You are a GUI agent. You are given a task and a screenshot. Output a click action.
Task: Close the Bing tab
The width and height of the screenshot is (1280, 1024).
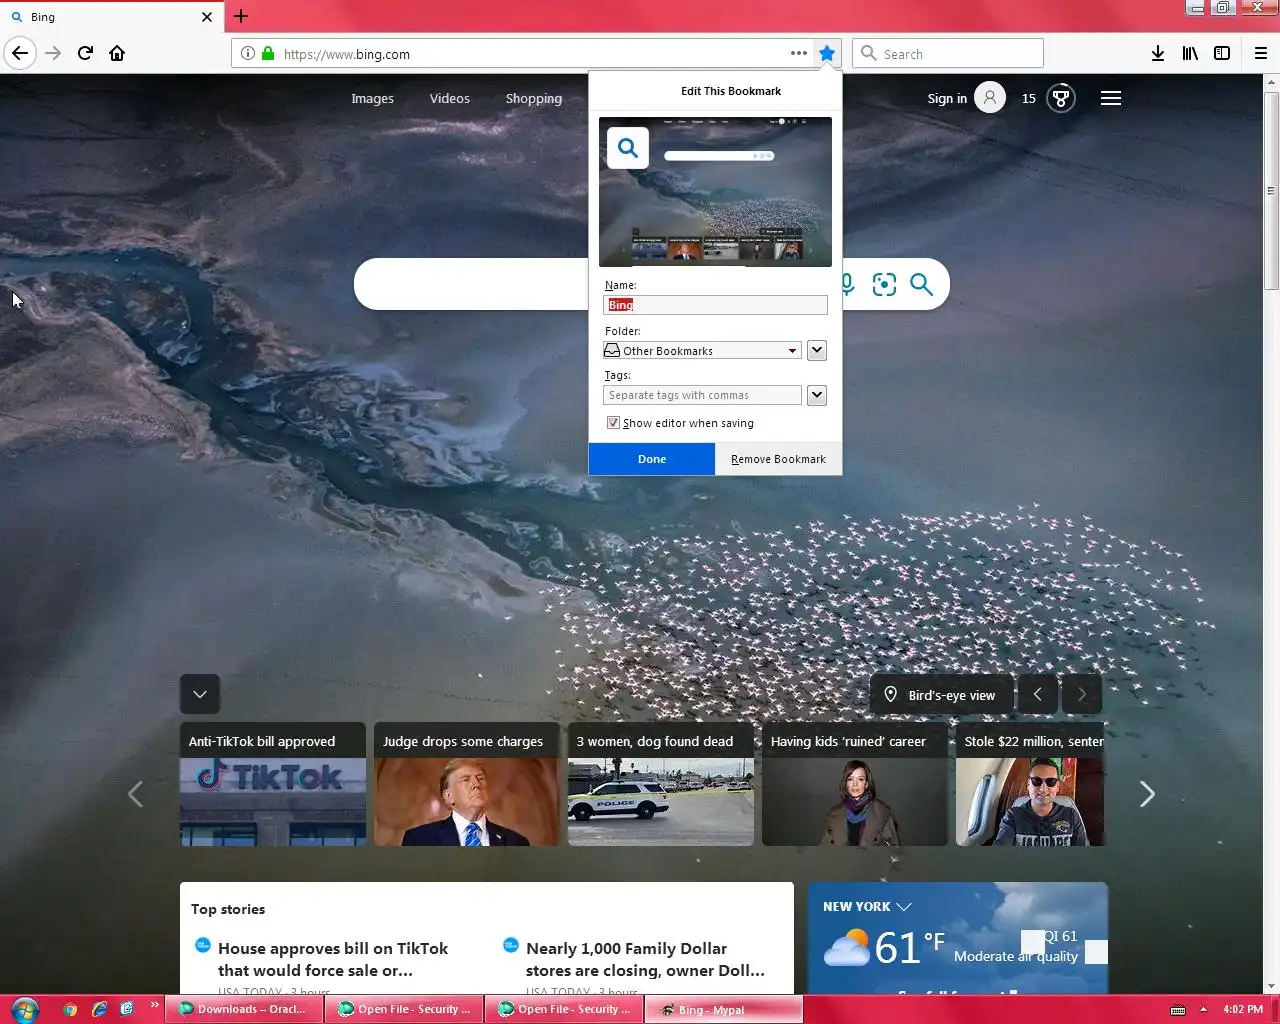click(207, 17)
